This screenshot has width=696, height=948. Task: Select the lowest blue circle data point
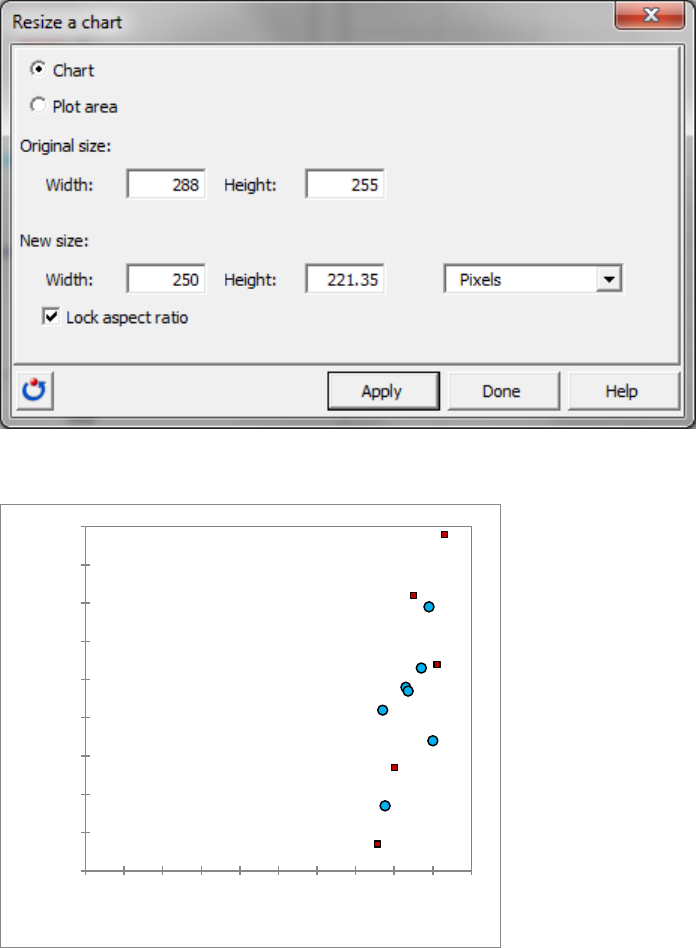click(x=385, y=805)
